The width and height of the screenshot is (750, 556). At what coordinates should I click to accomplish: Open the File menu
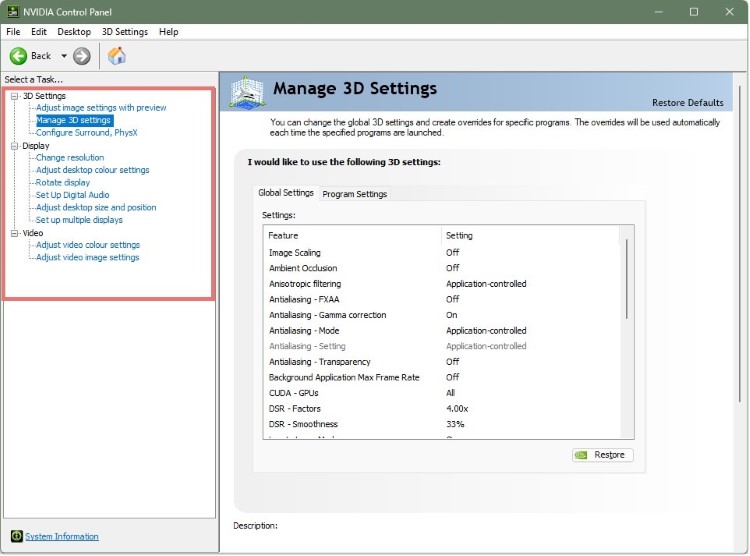[x=13, y=32]
